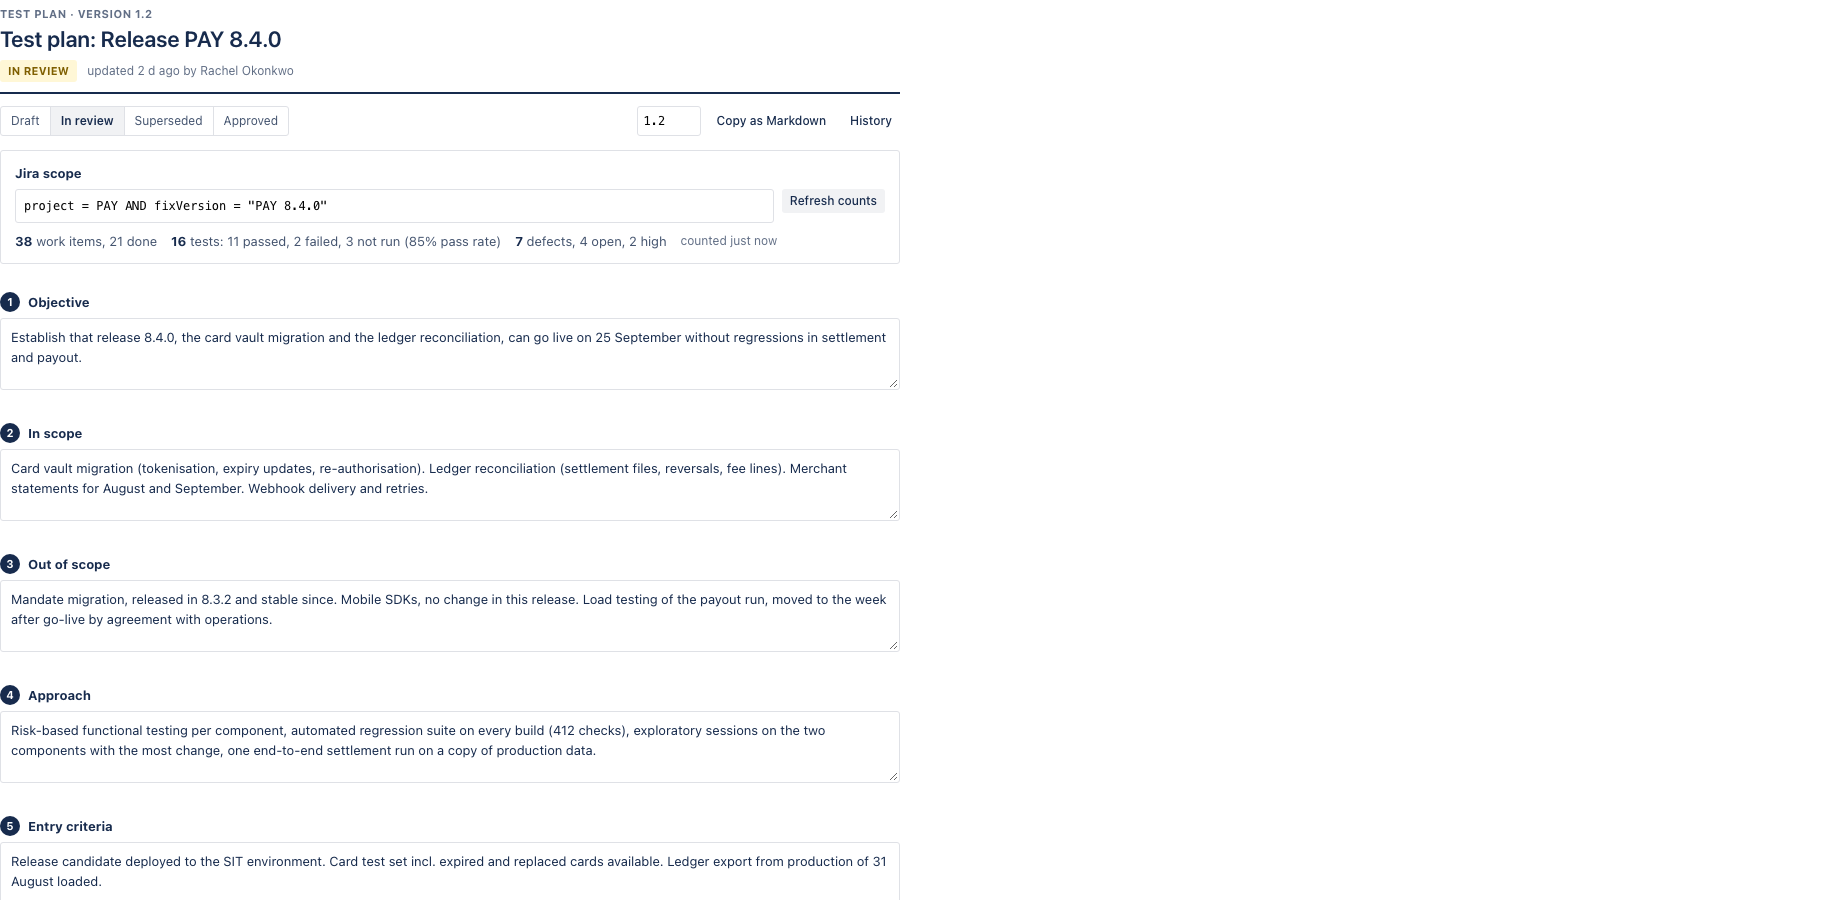Edit the Jira scope JQL query field
Image resolution: width=1840 pixels, height=900 pixels.
click(394, 206)
